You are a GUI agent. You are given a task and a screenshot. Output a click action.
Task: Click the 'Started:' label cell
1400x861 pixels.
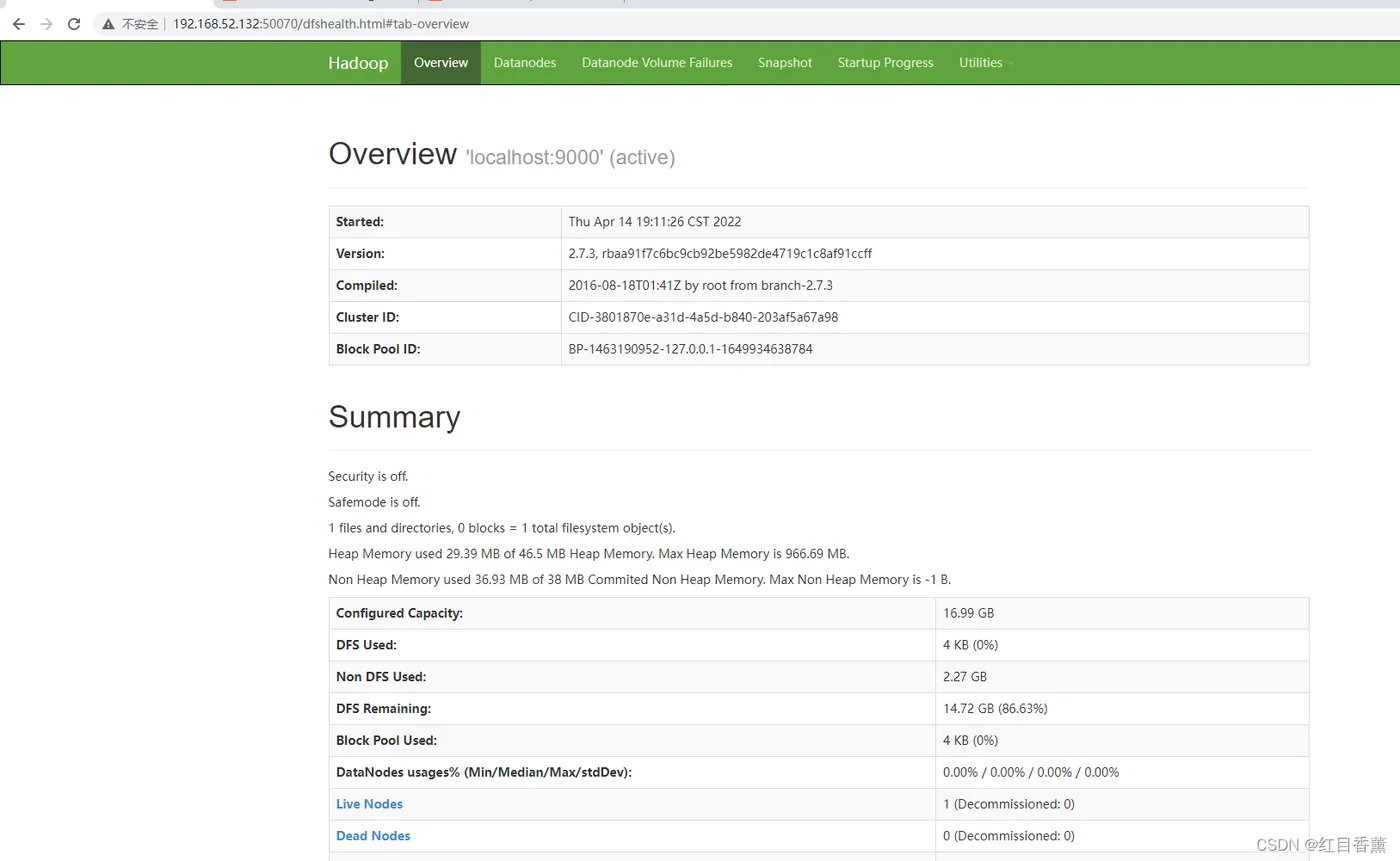click(445, 222)
